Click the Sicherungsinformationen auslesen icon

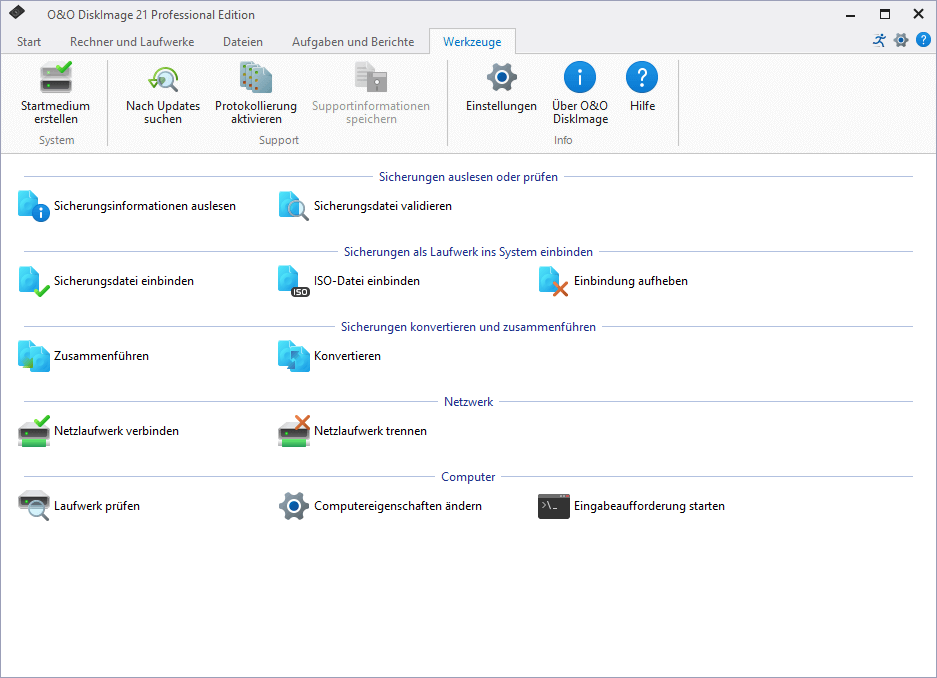pyautogui.click(x=33, y=206)
